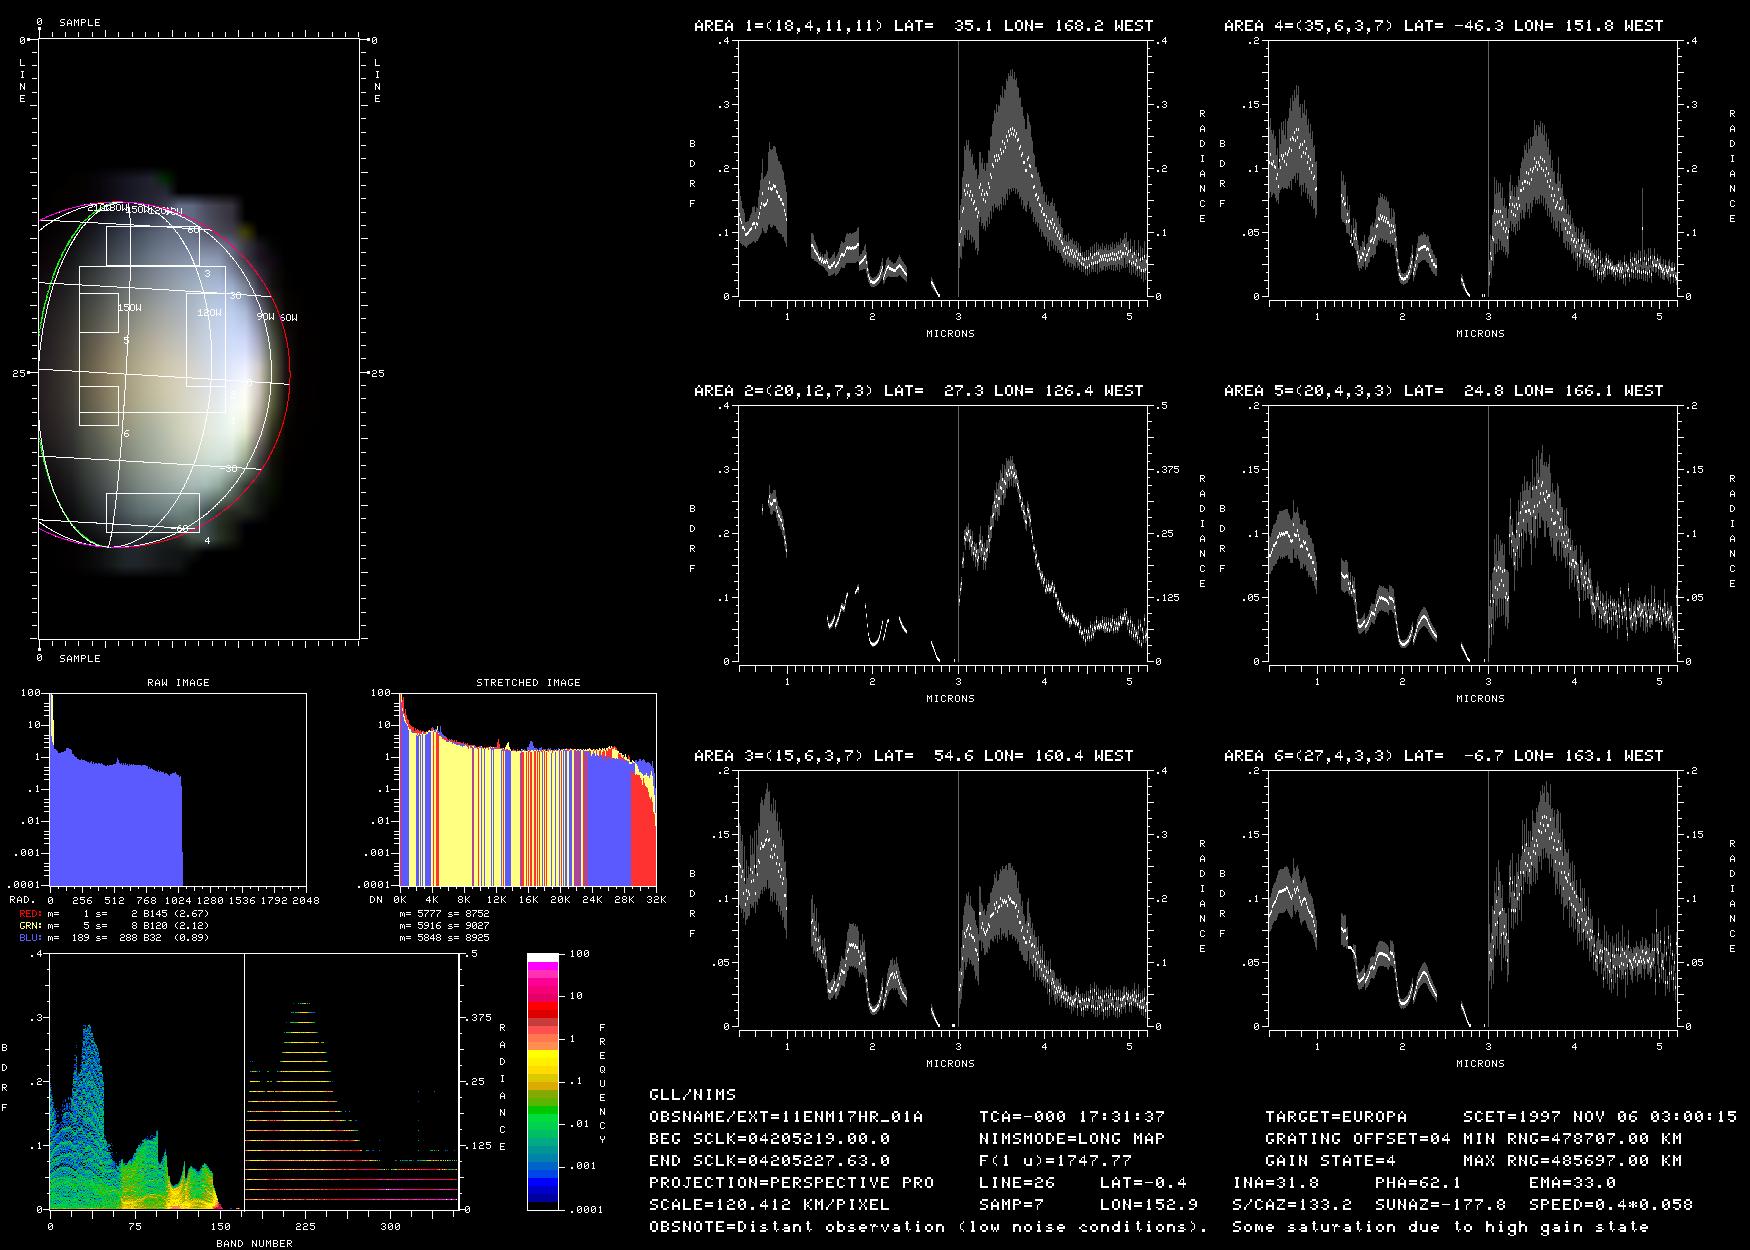Select the NIMSMODE=LONG MAP field
This screenshot has height=1250, width=1750.
point(1071,1139)
